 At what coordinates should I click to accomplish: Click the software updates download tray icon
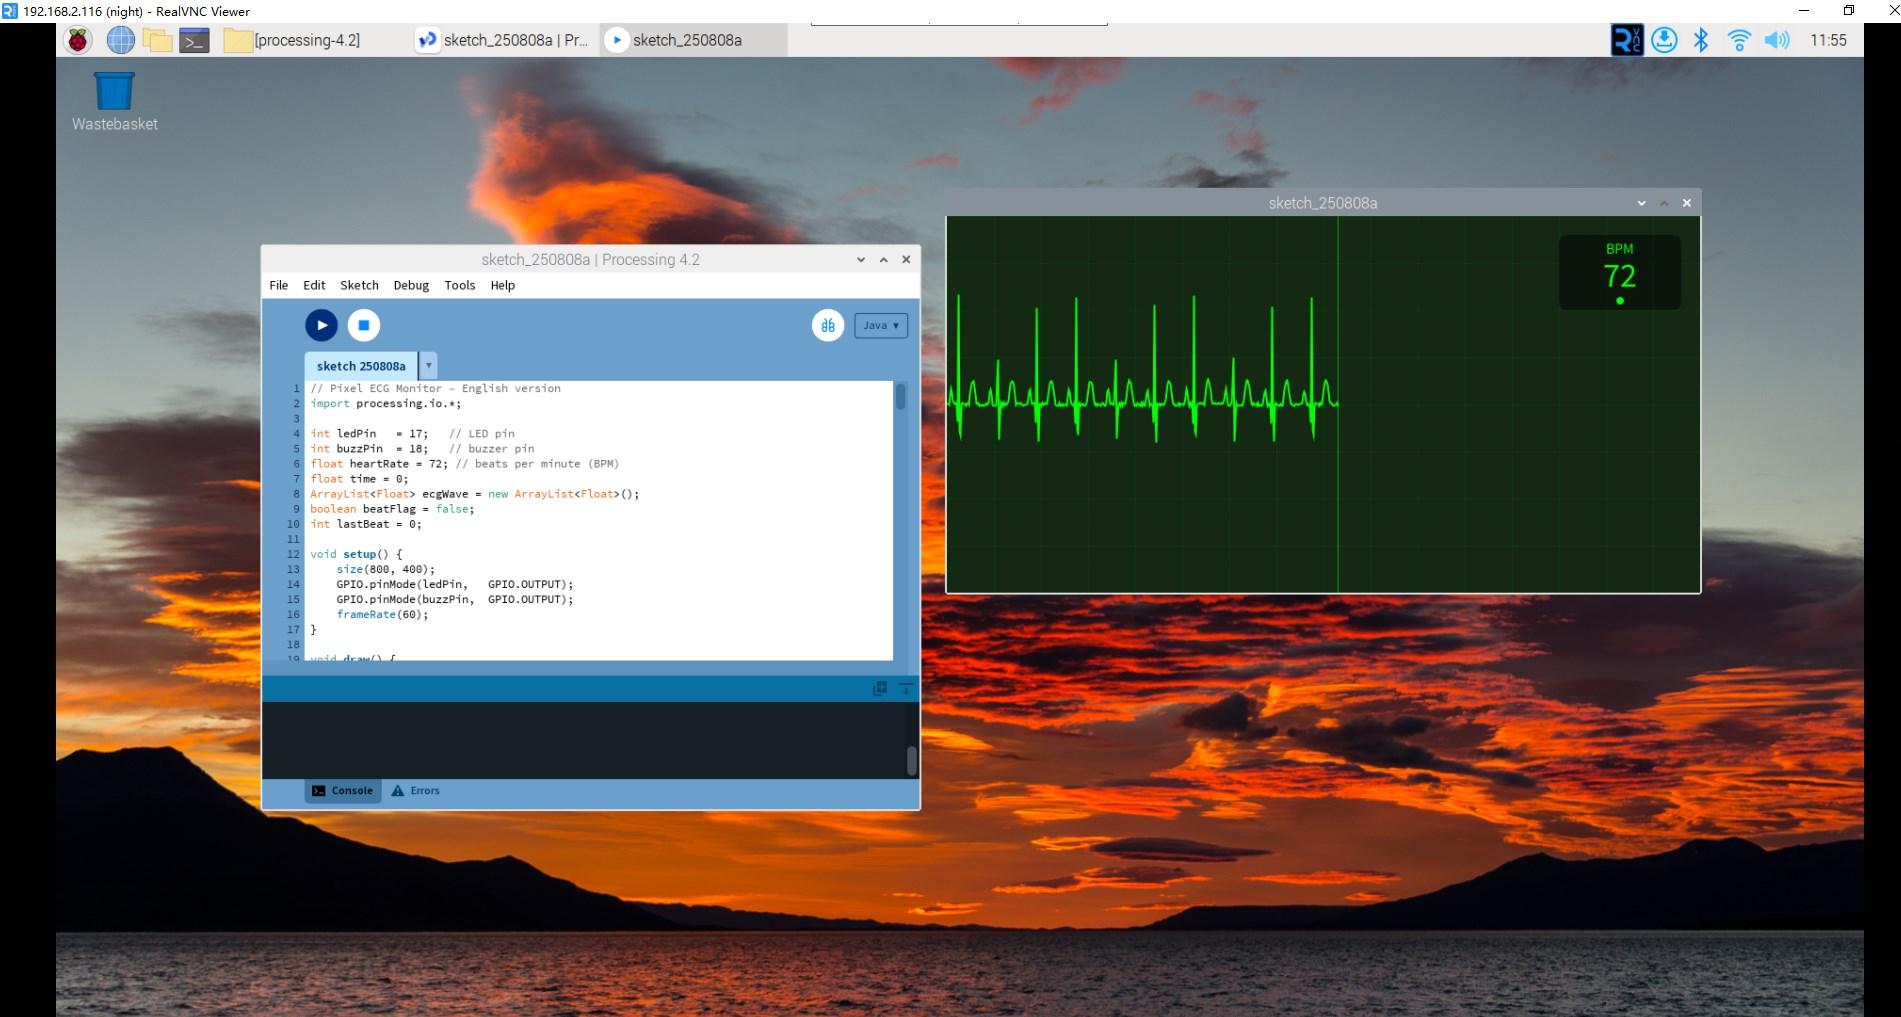pos(1664,40)
